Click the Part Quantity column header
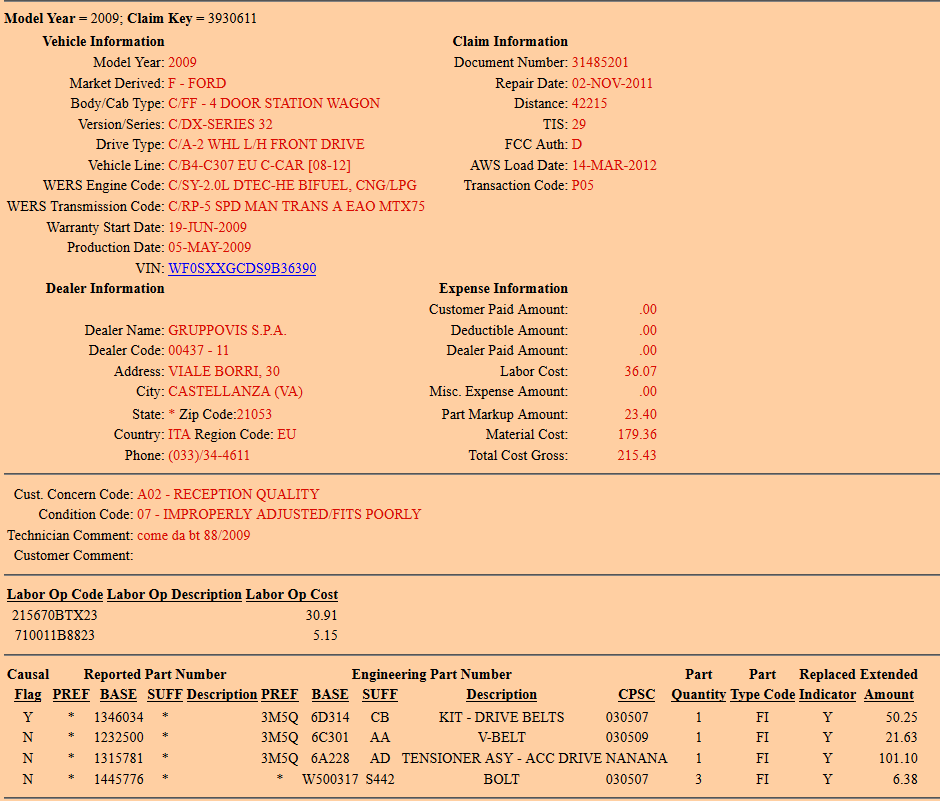Image resolution: width=940 pixels, height=801 pixels. 698,694
